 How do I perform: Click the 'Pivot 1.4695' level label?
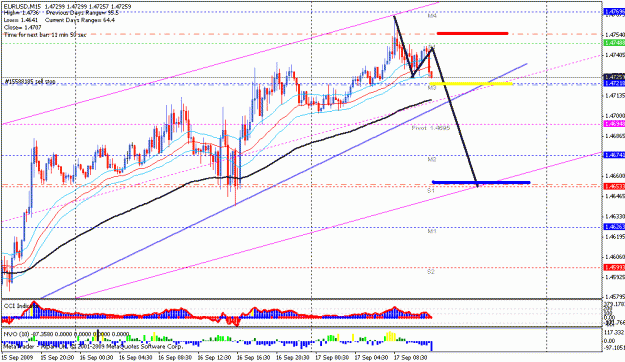(x=431, y=128)
